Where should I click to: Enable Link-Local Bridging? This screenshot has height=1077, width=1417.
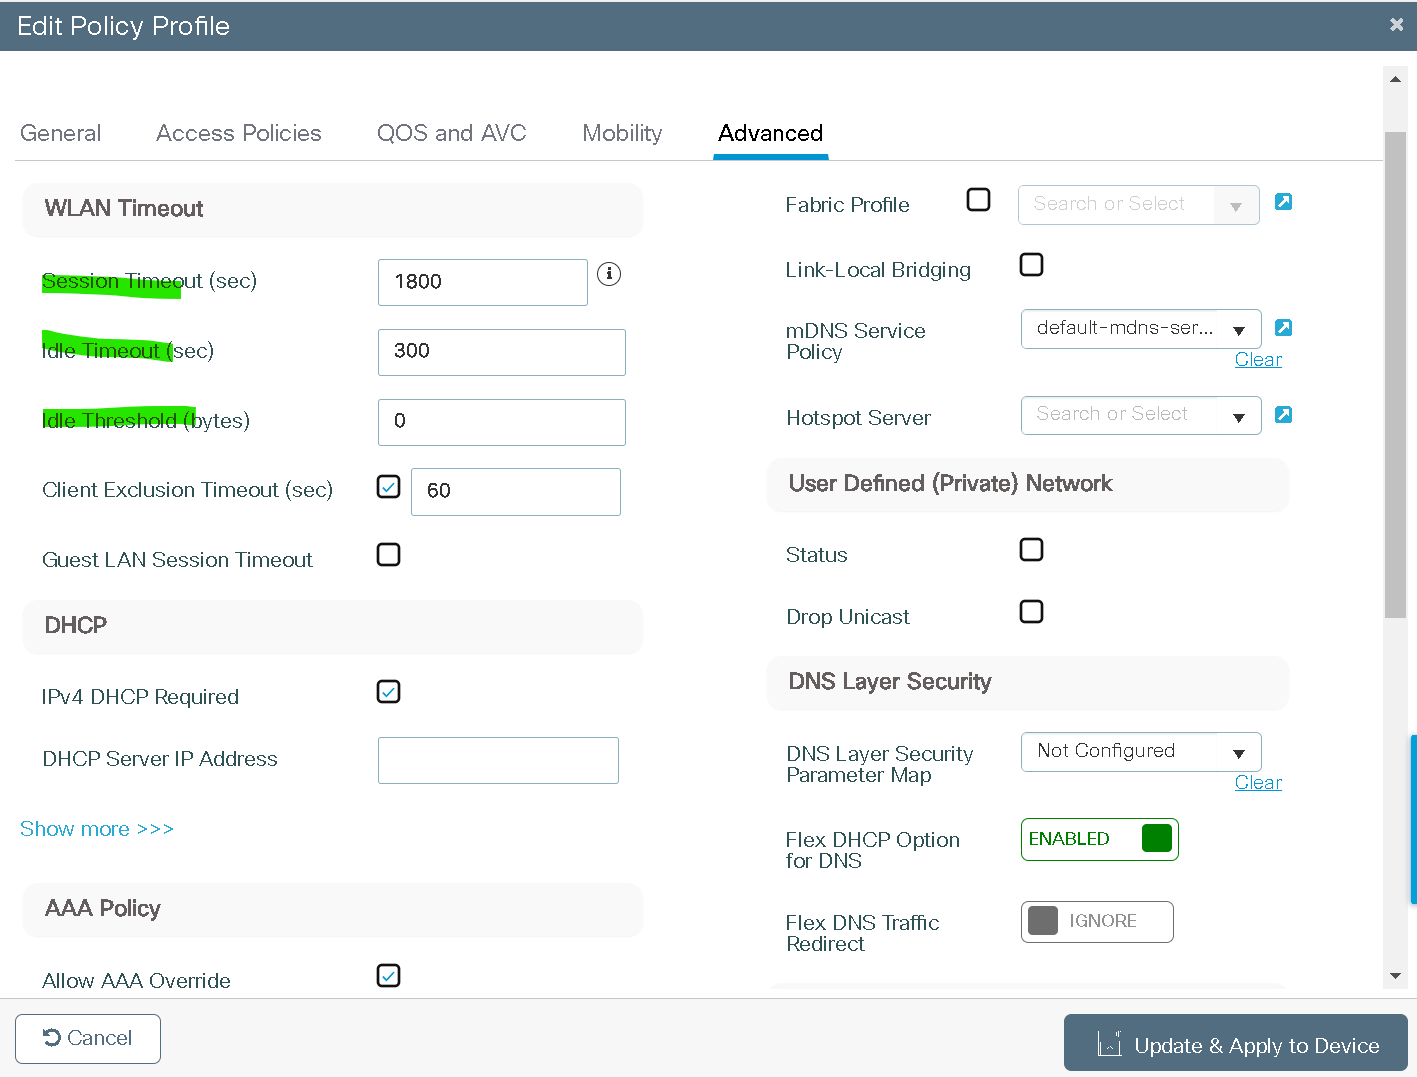pos(1031,265)
